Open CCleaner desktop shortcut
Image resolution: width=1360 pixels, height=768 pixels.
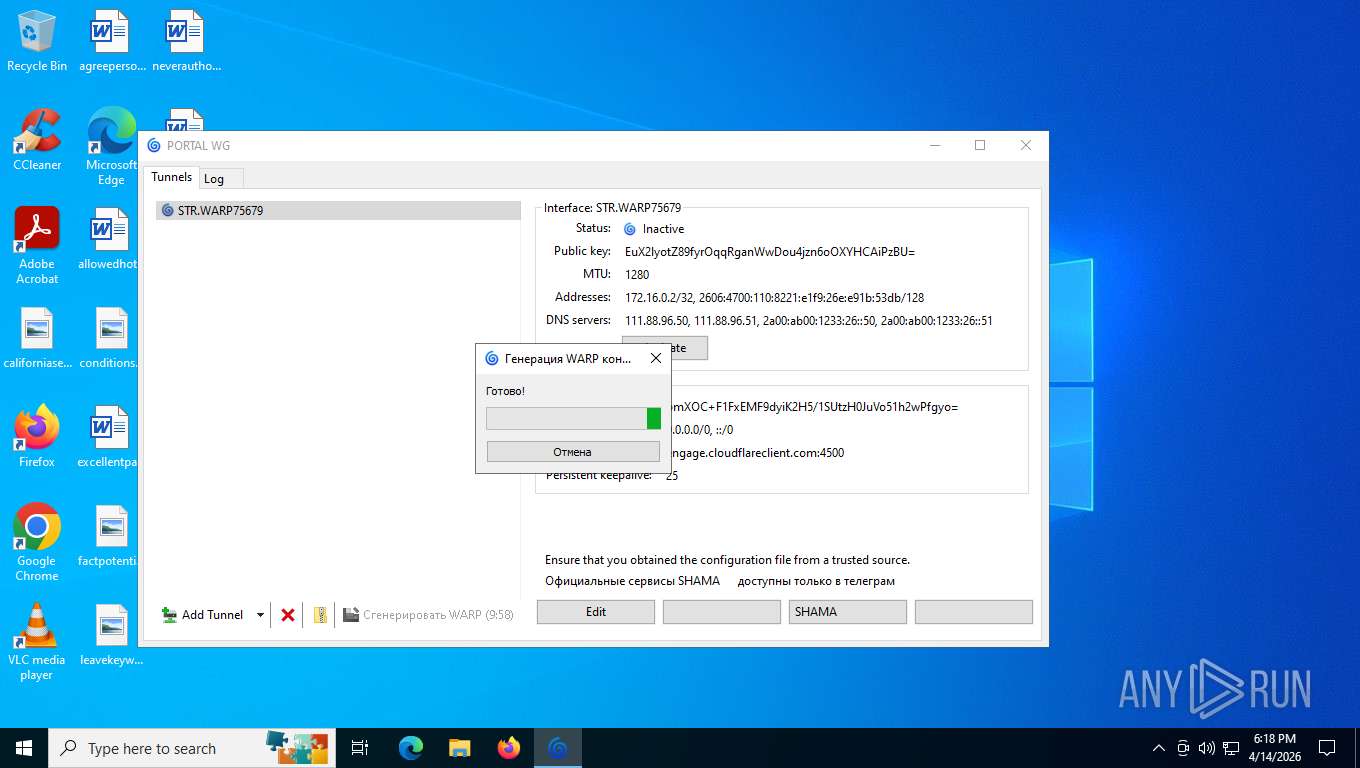tap(37, 140)
